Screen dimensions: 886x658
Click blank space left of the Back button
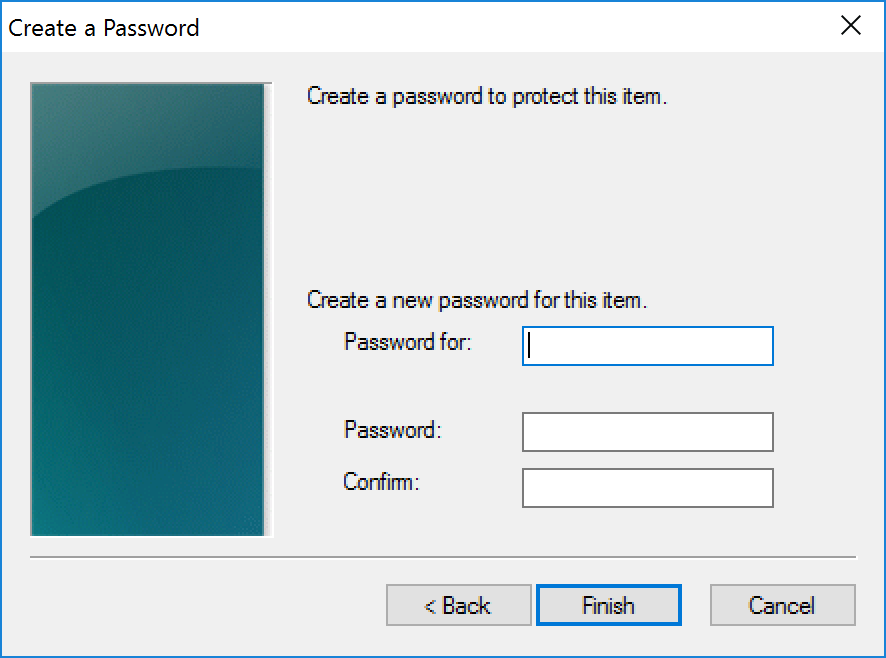coord(200,605)
